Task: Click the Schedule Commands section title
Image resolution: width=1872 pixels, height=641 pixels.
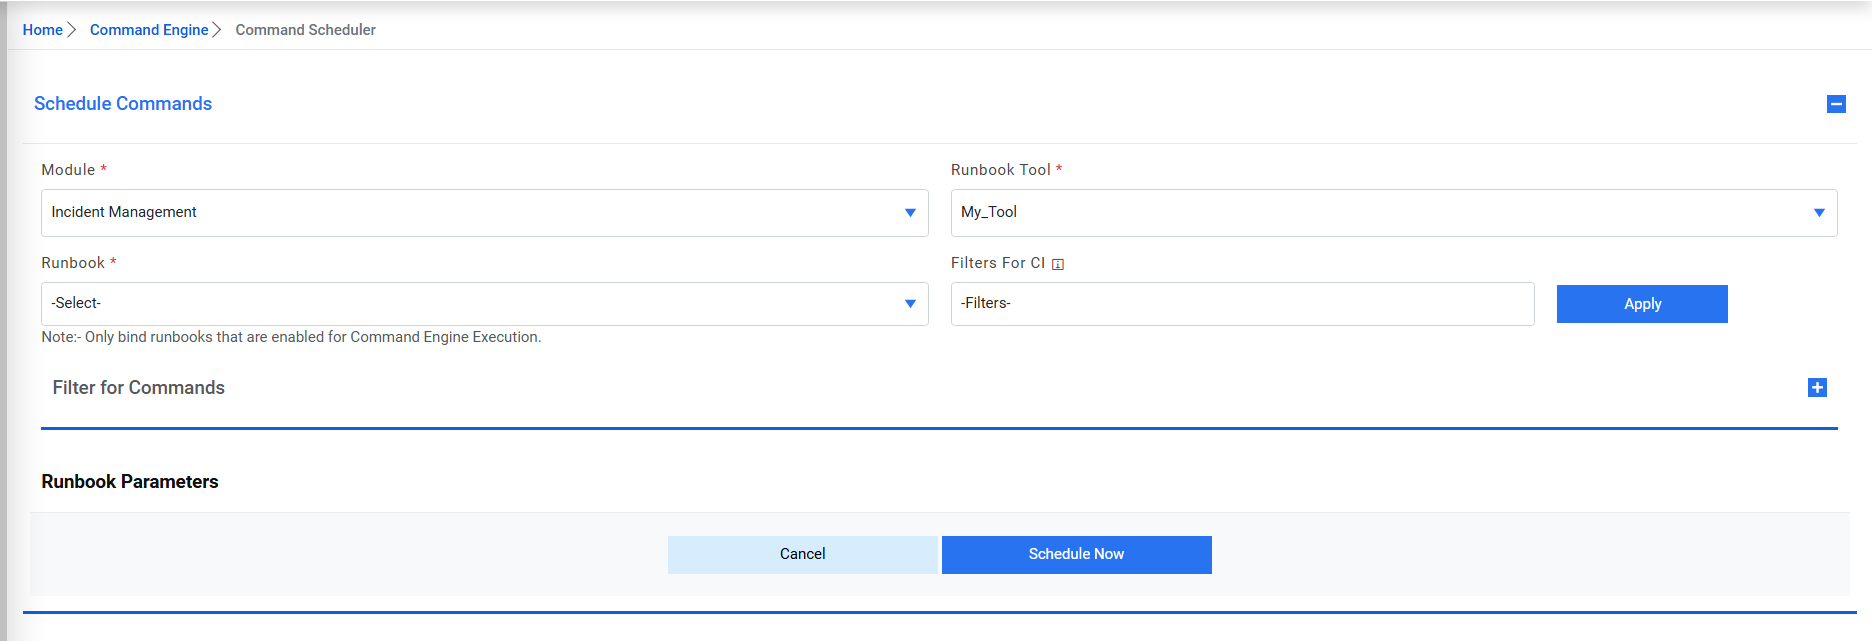Action: [123, 104]
